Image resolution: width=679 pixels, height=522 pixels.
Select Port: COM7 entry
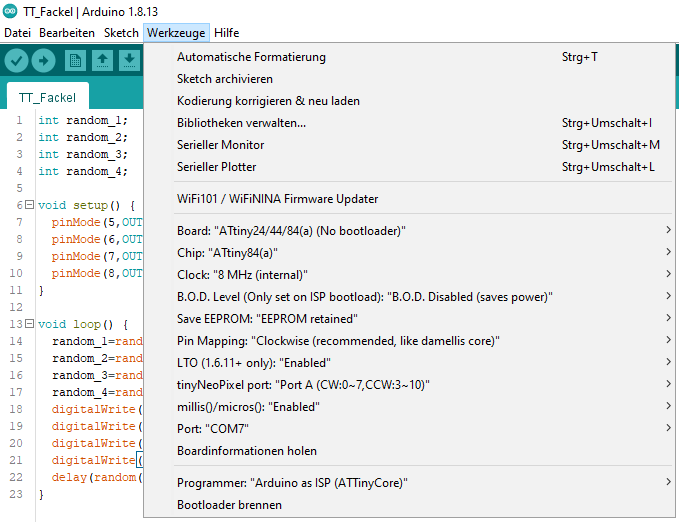coord(409,429)
